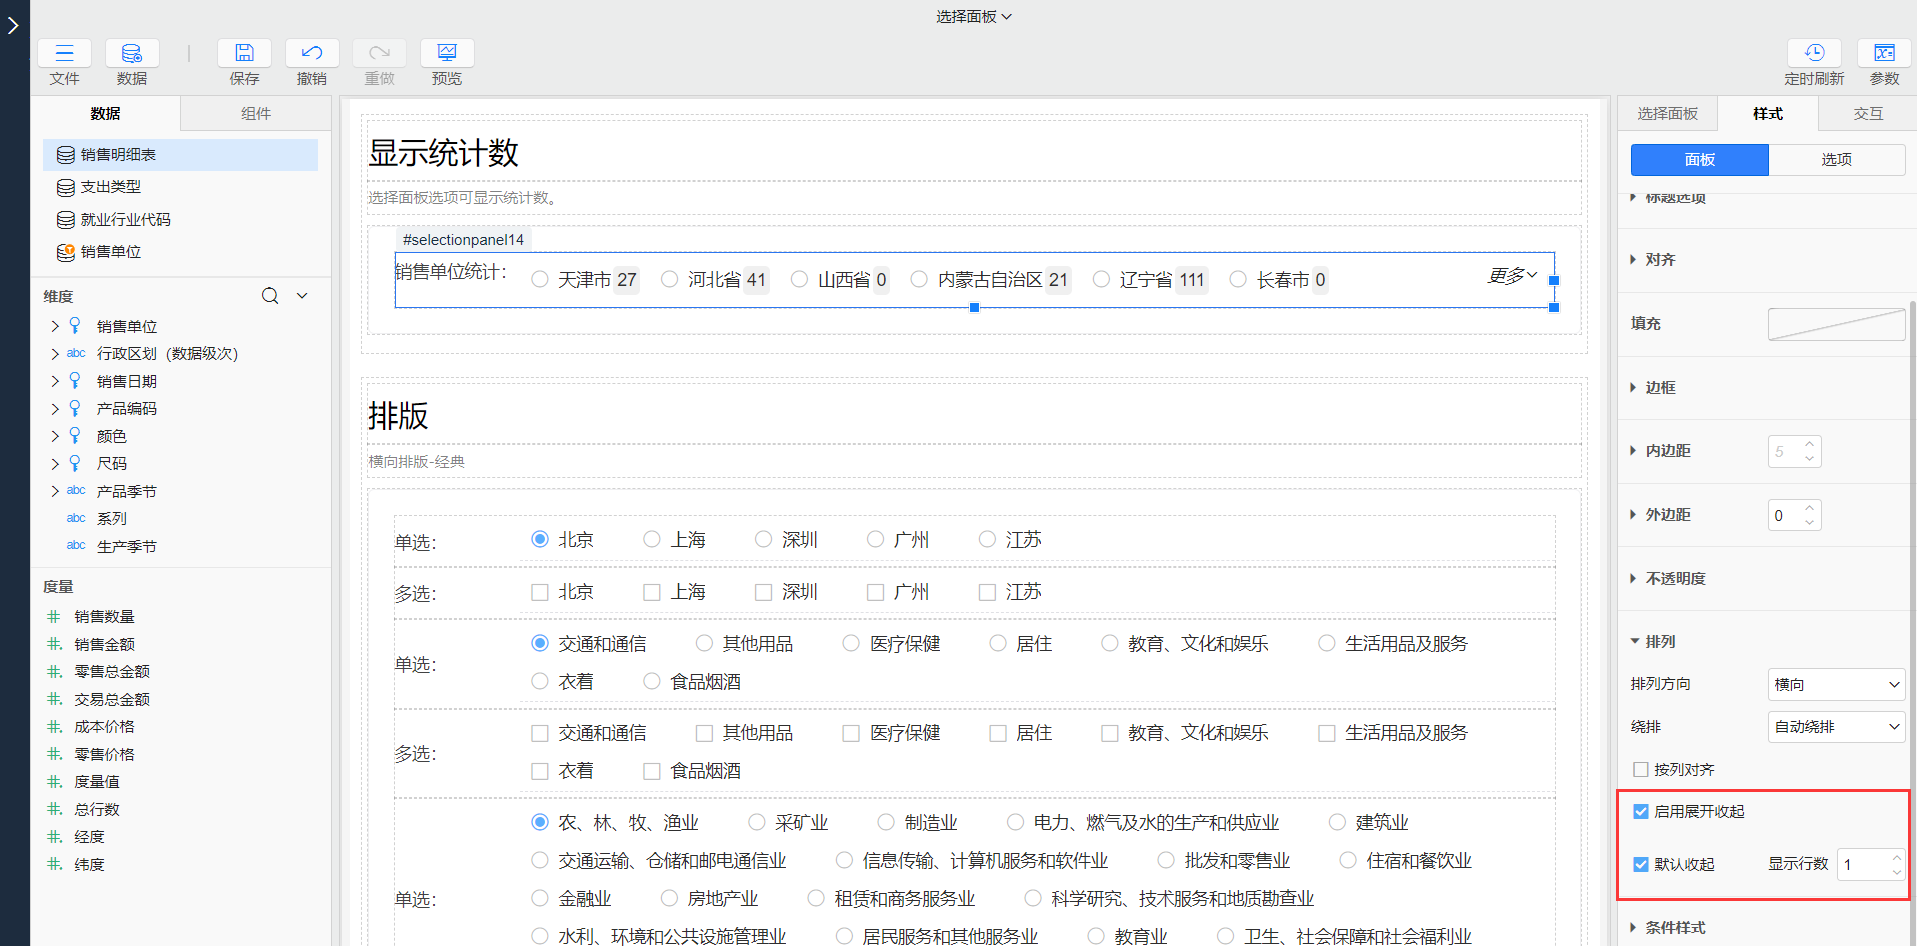Open the 文件 menu icon
Viewport: 1917px width, 946px height.
pos(64,53)
